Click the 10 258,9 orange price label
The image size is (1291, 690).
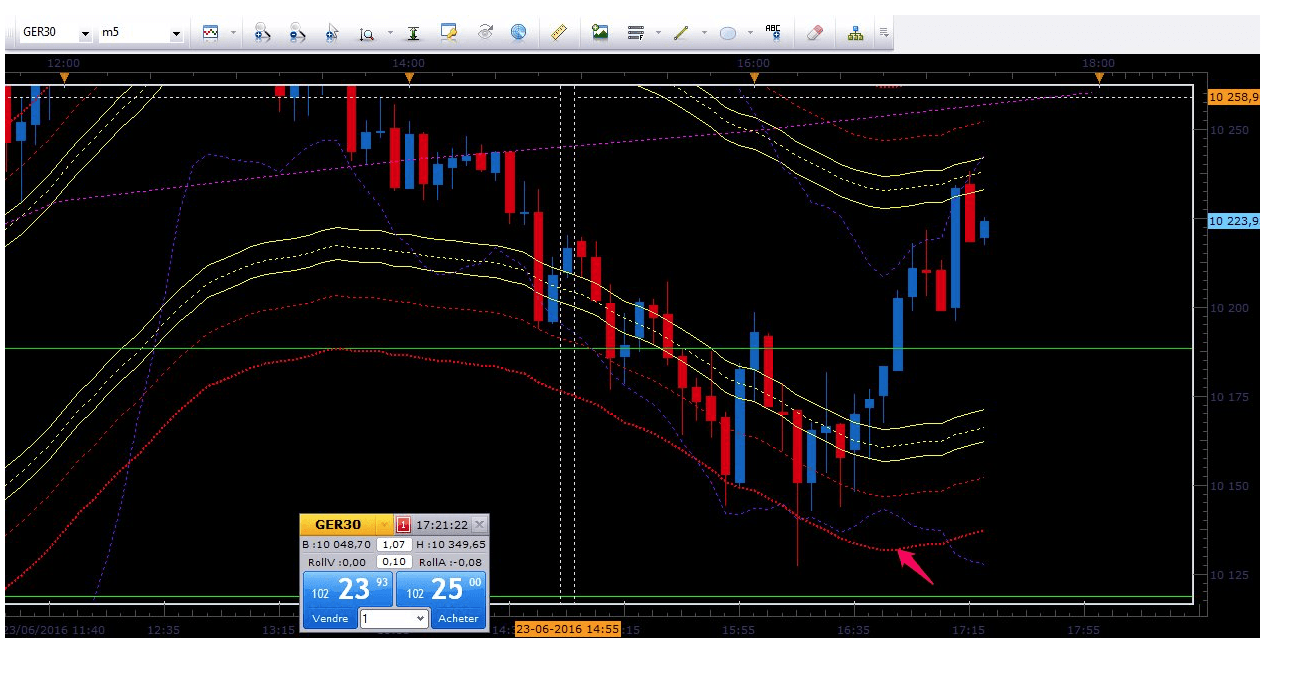click(1233, 97)
